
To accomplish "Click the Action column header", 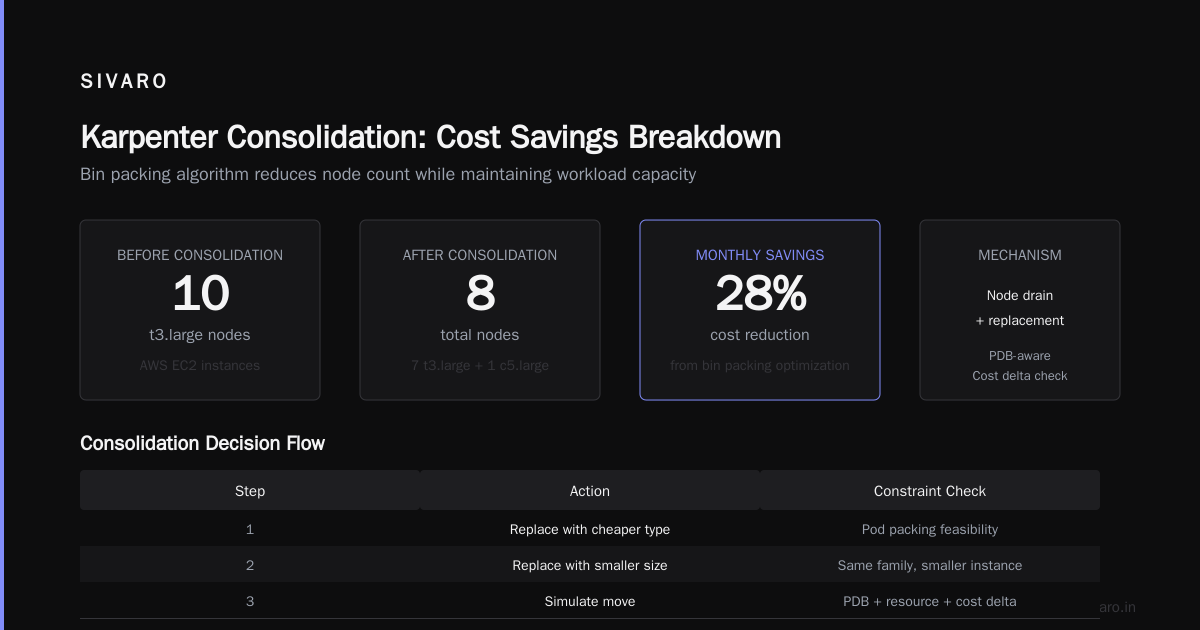I will coord(590,491).
